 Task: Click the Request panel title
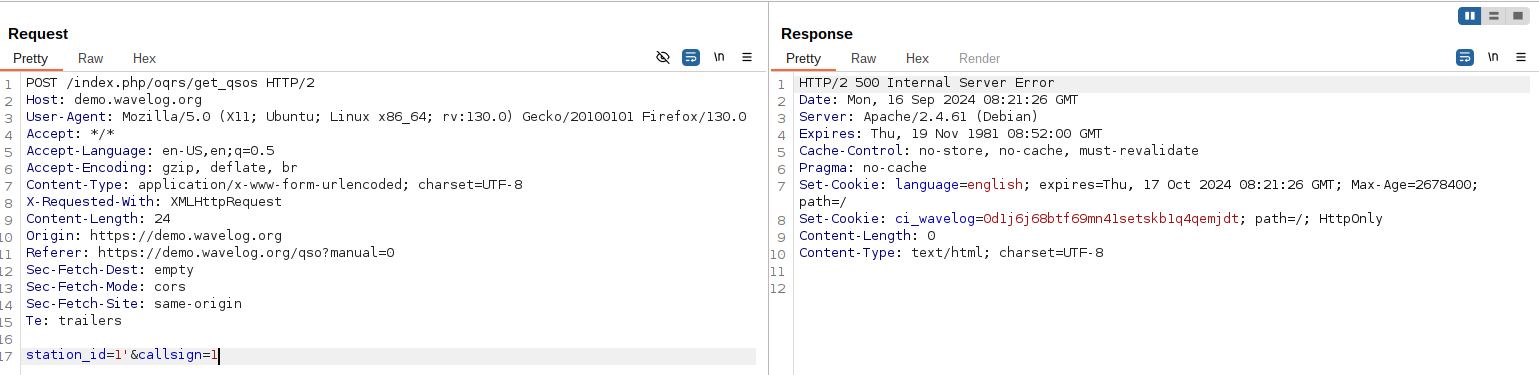coord(38,34)
